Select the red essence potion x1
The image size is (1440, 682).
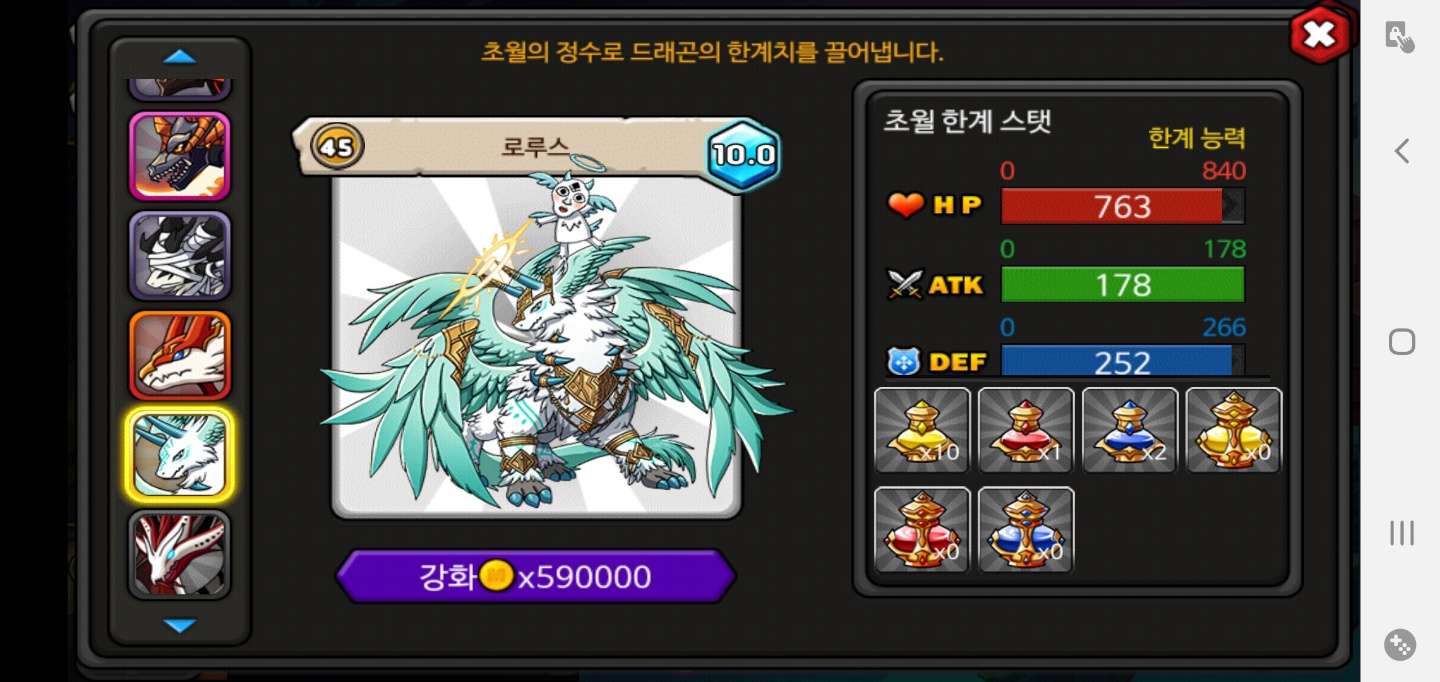click(x=1026, y=430)
